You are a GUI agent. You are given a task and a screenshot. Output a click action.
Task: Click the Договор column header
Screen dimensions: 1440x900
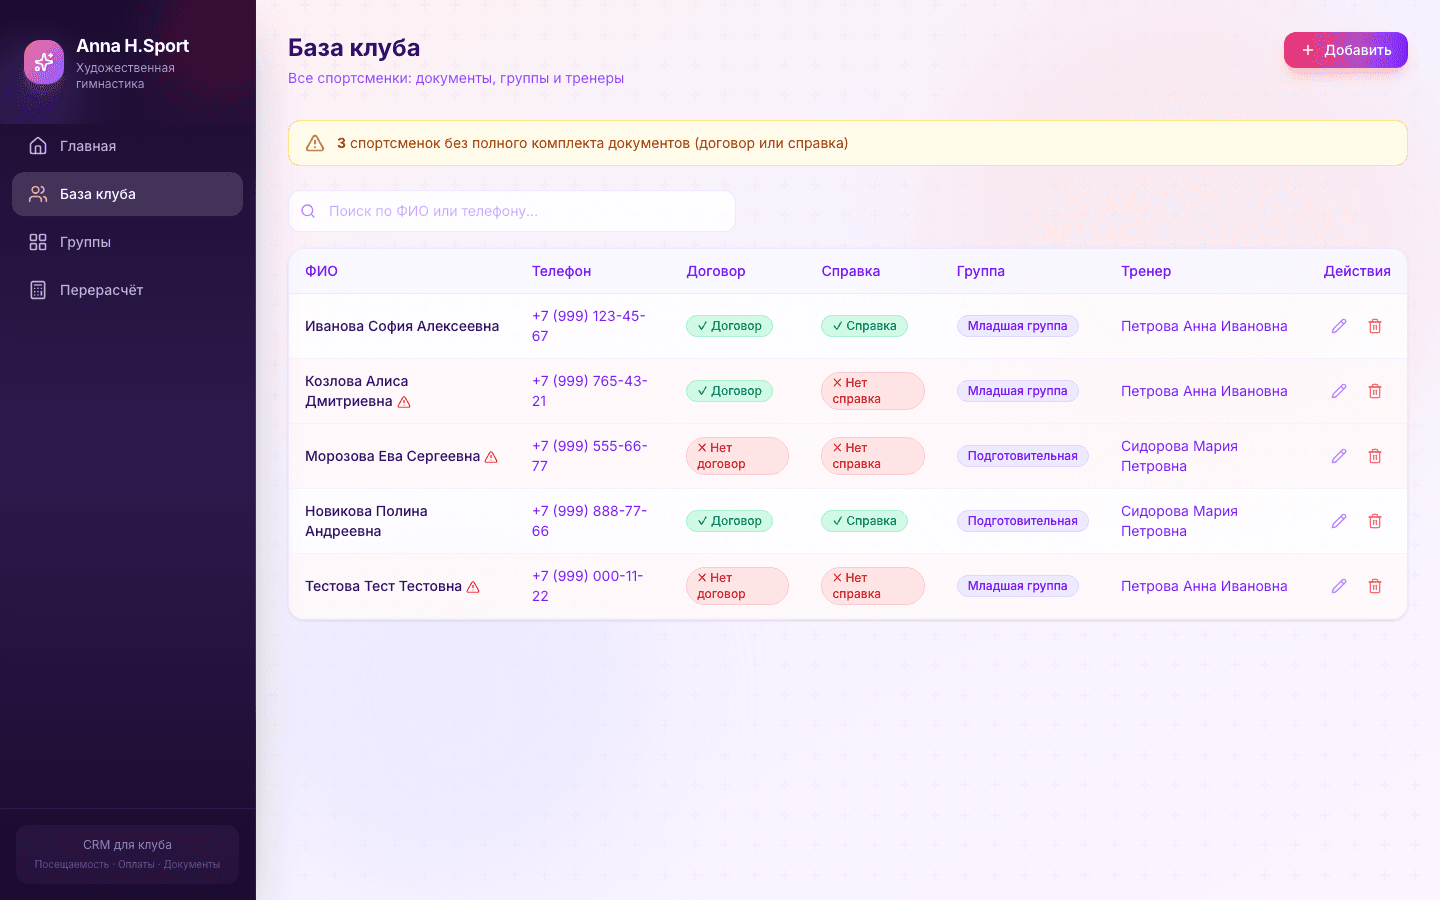coord(716,271)
